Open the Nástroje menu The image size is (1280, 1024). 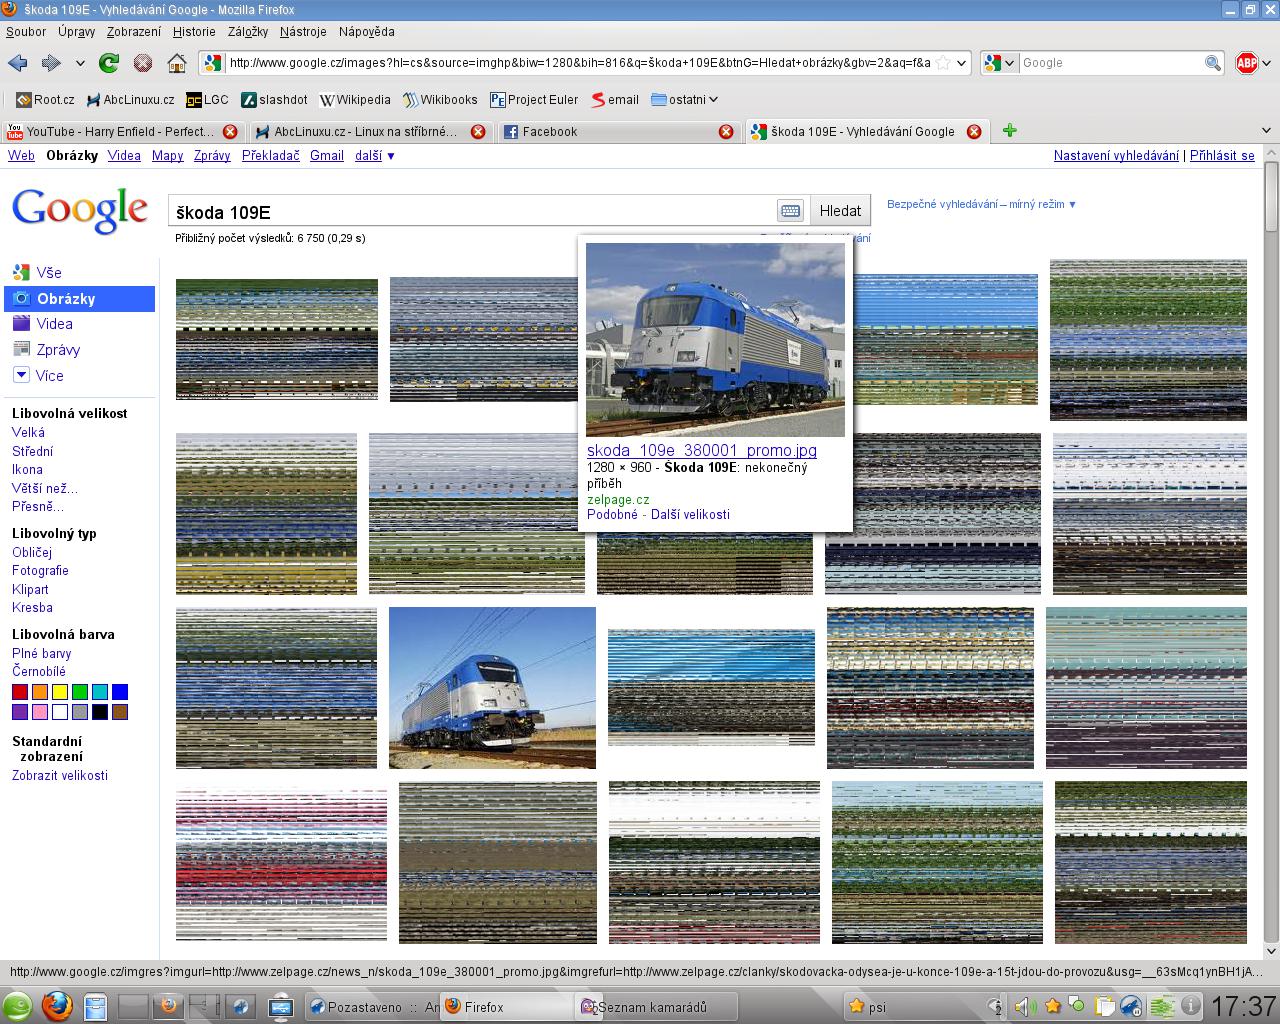pyautogui.click(x=303, y=31)
